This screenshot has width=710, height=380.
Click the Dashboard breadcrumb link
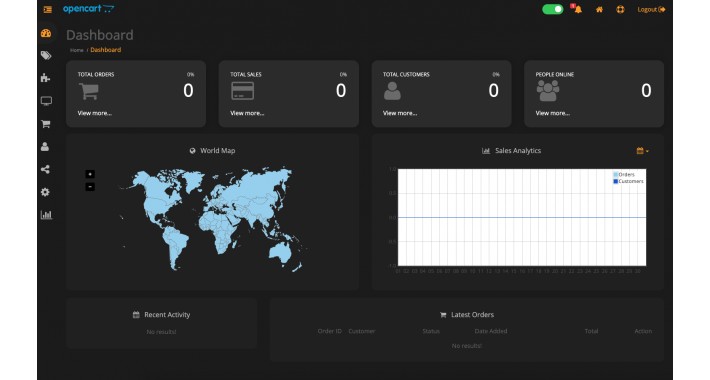106,50
